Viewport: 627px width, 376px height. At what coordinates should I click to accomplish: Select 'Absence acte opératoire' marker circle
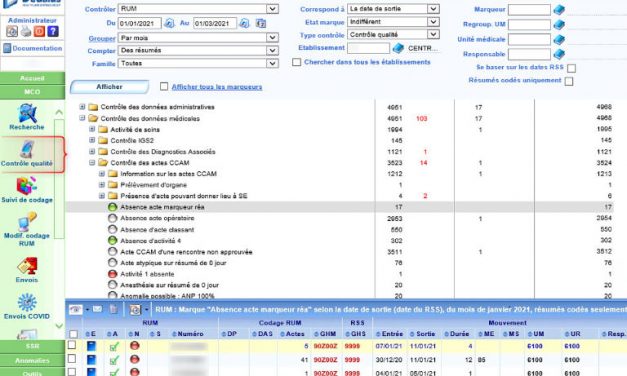pos(113,218)
